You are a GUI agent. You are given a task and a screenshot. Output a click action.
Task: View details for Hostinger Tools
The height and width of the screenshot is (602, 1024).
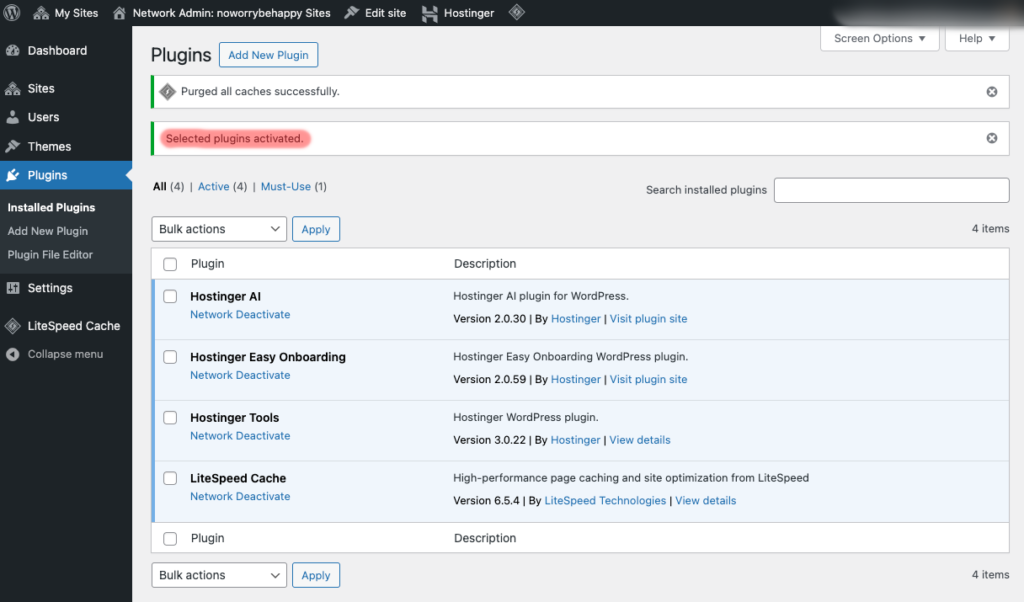point(639,440)
